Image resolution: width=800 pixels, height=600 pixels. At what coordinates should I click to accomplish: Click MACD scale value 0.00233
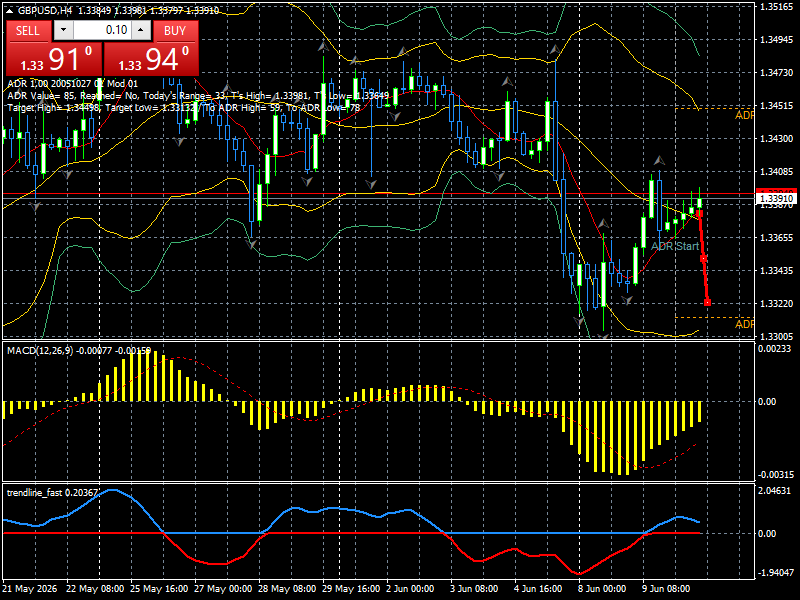click(774, 349)
